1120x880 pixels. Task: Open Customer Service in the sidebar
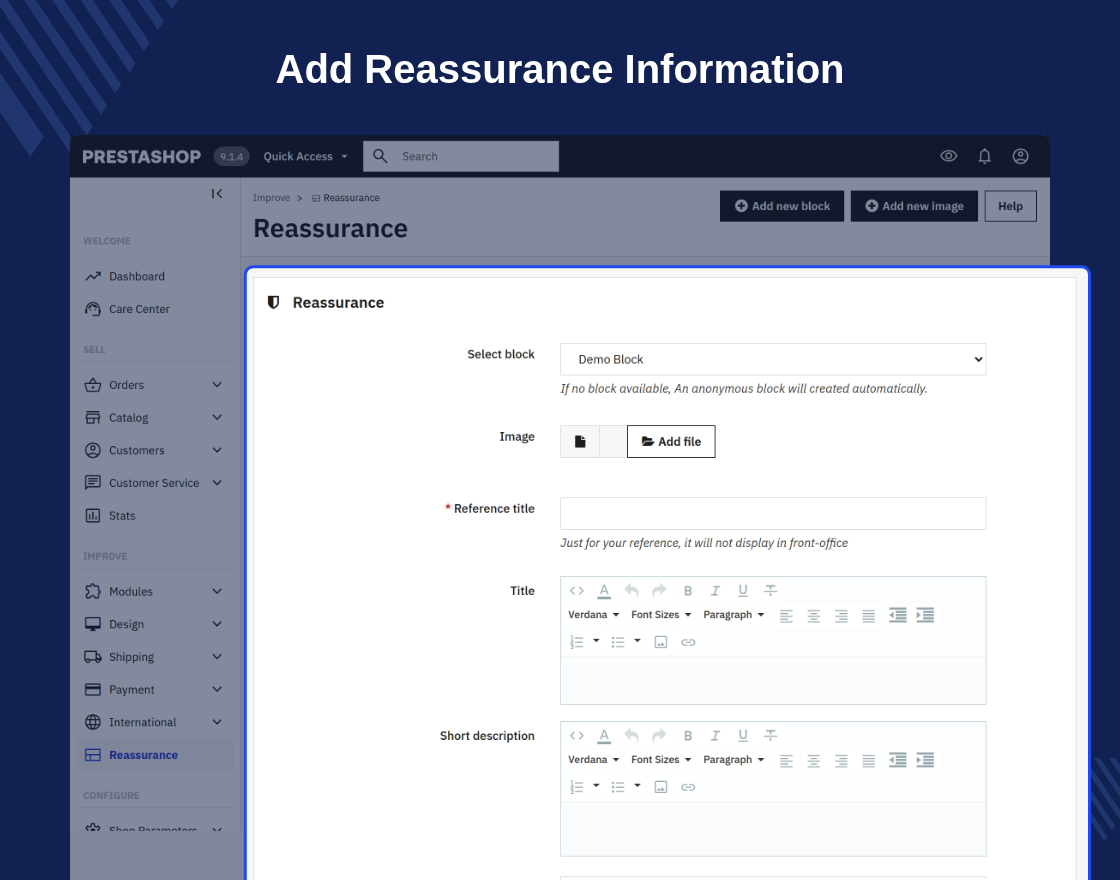point(154,483)
